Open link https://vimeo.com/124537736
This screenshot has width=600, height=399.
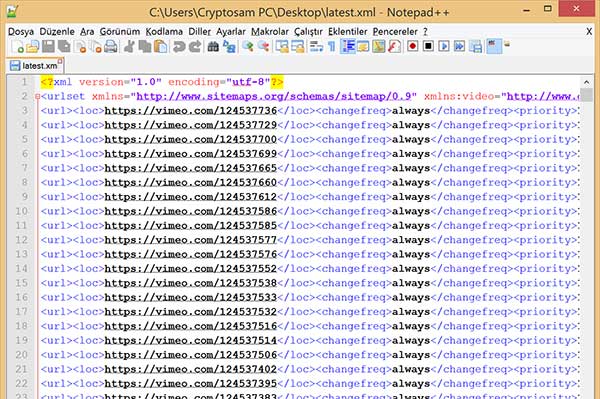point(191,111)
